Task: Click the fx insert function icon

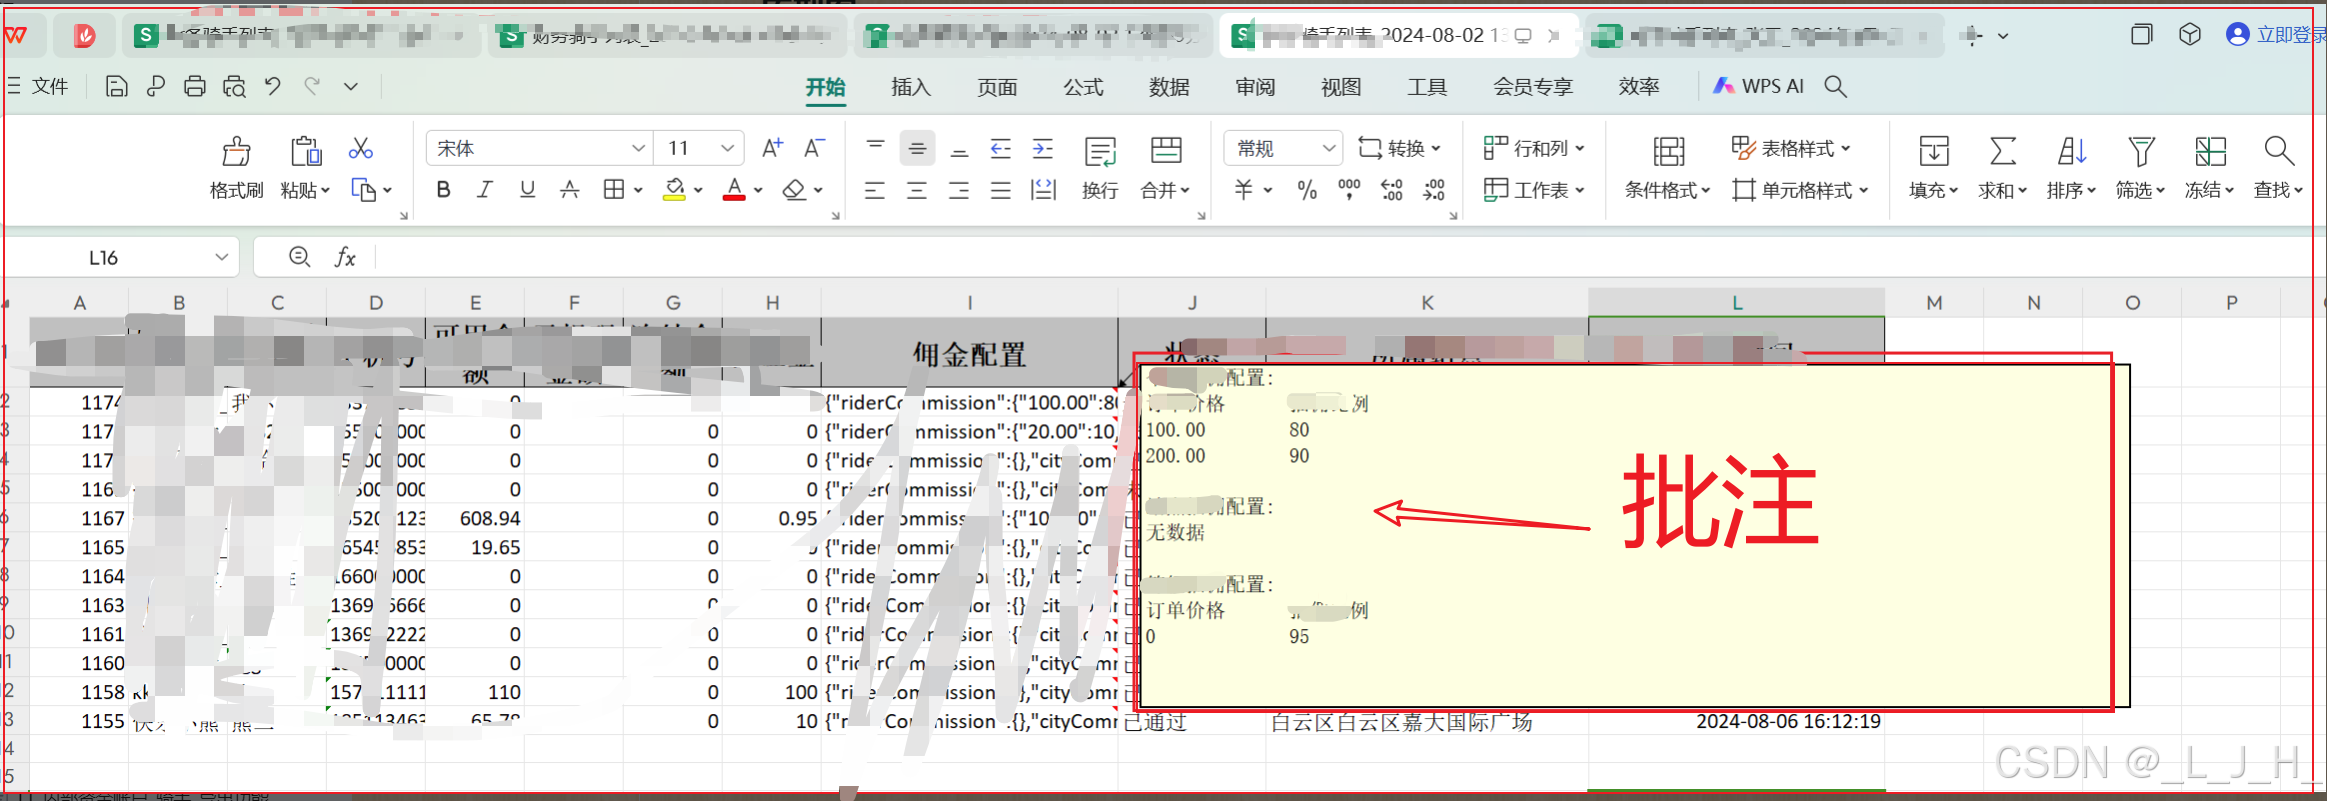Action: tap(345, 257)
